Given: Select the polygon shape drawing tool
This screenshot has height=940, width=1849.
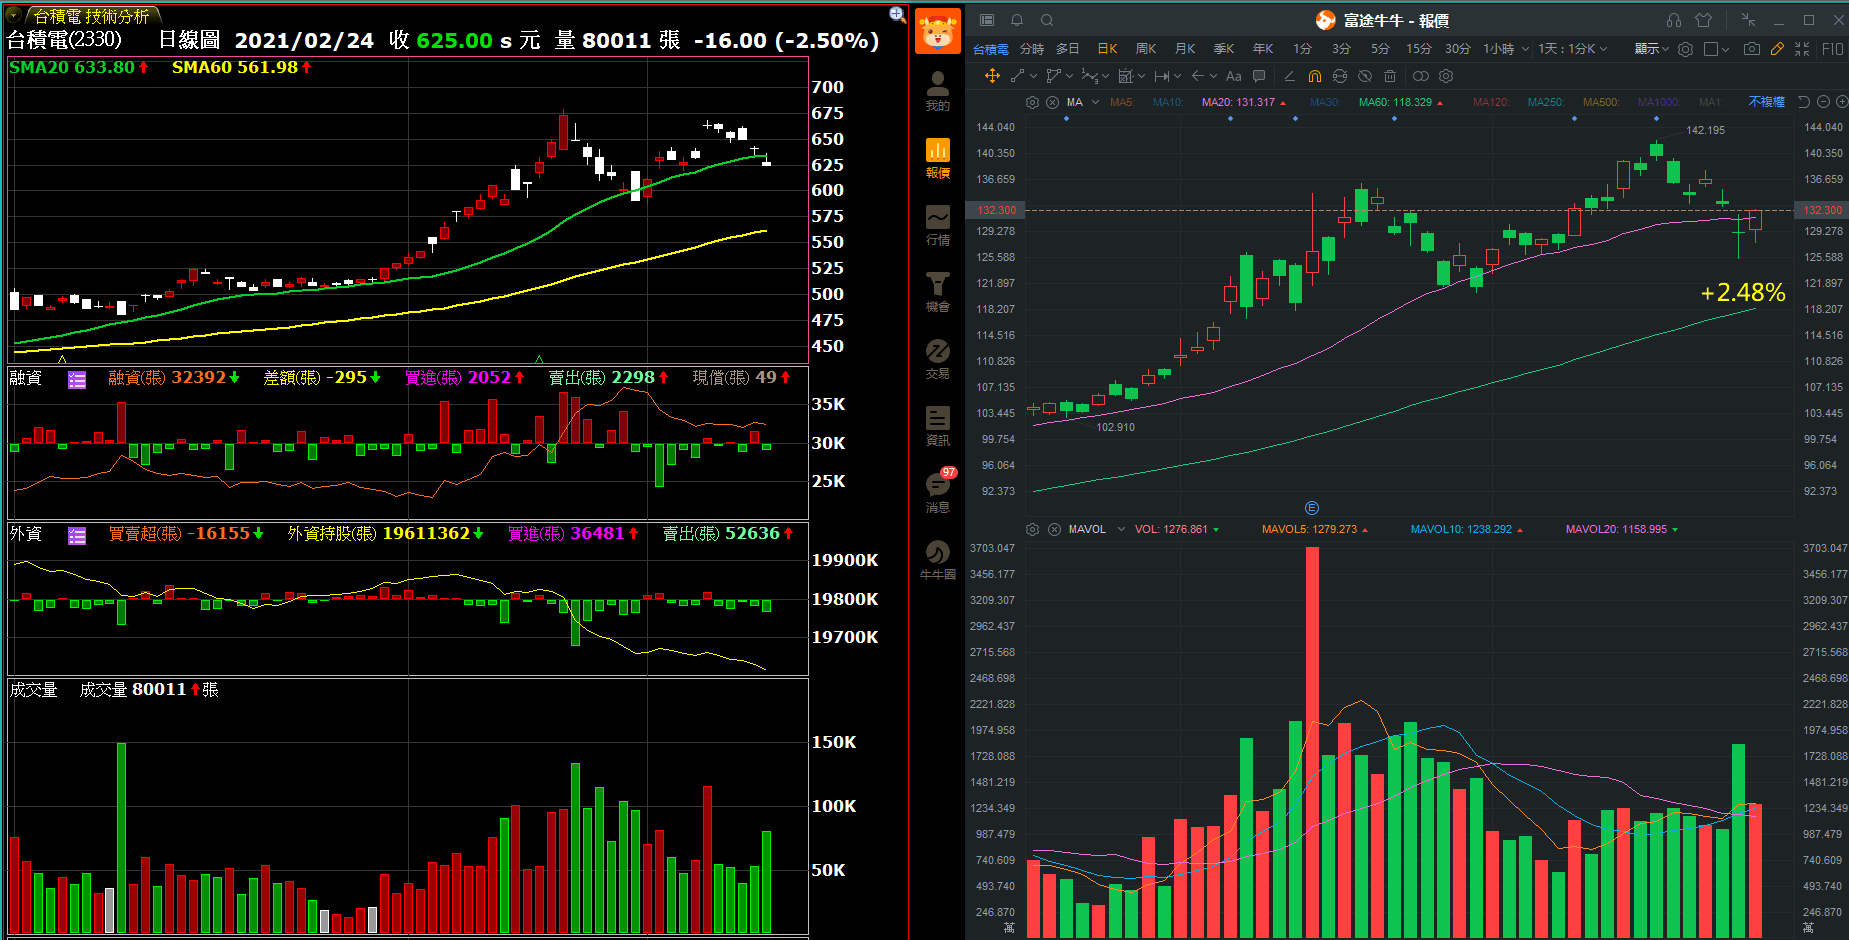Looking at the screenshot, I should coord(1053,76).
